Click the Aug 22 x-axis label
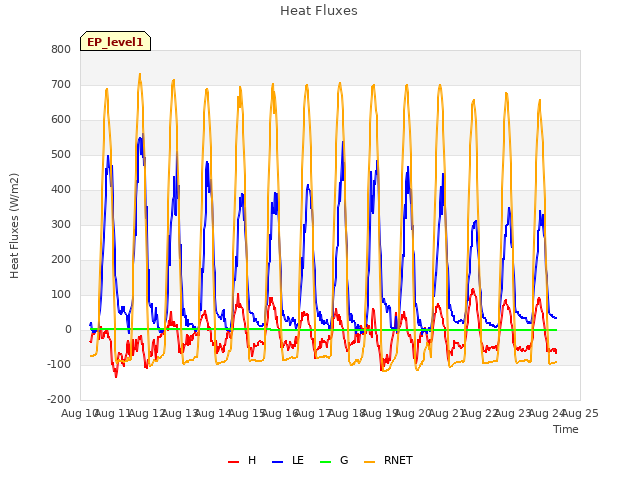Viewport: 640px width, 480px height. 480,413
